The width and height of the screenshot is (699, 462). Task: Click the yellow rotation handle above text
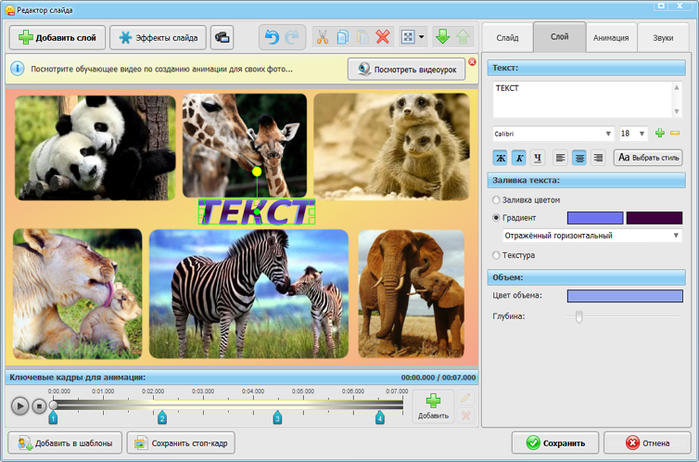tap(257, 171)
